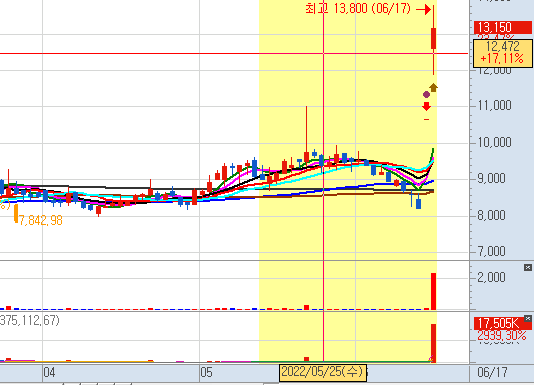Click the 9,000 price axis label
The image size is (534, 385).
(491, 178)
